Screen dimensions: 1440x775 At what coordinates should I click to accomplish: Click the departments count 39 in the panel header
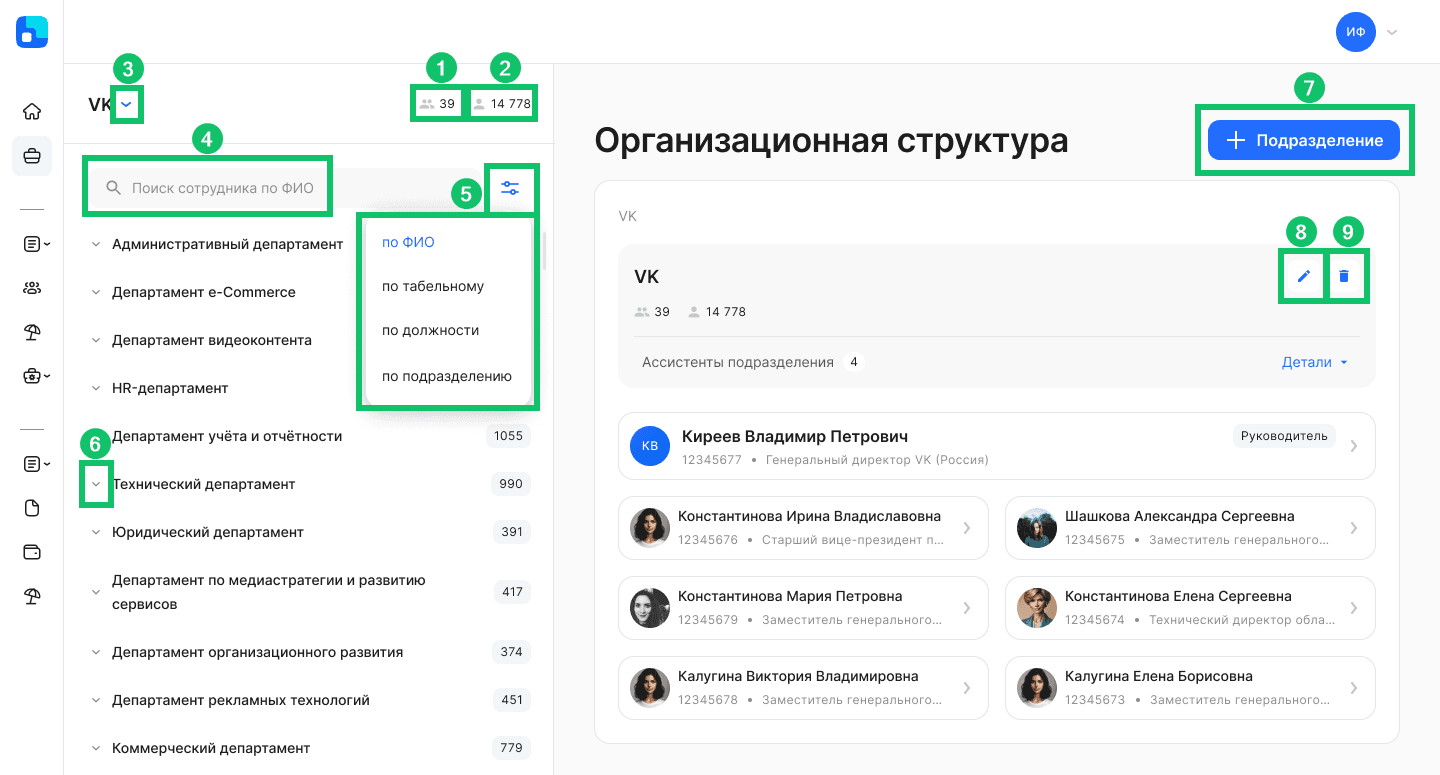(438, 104)
